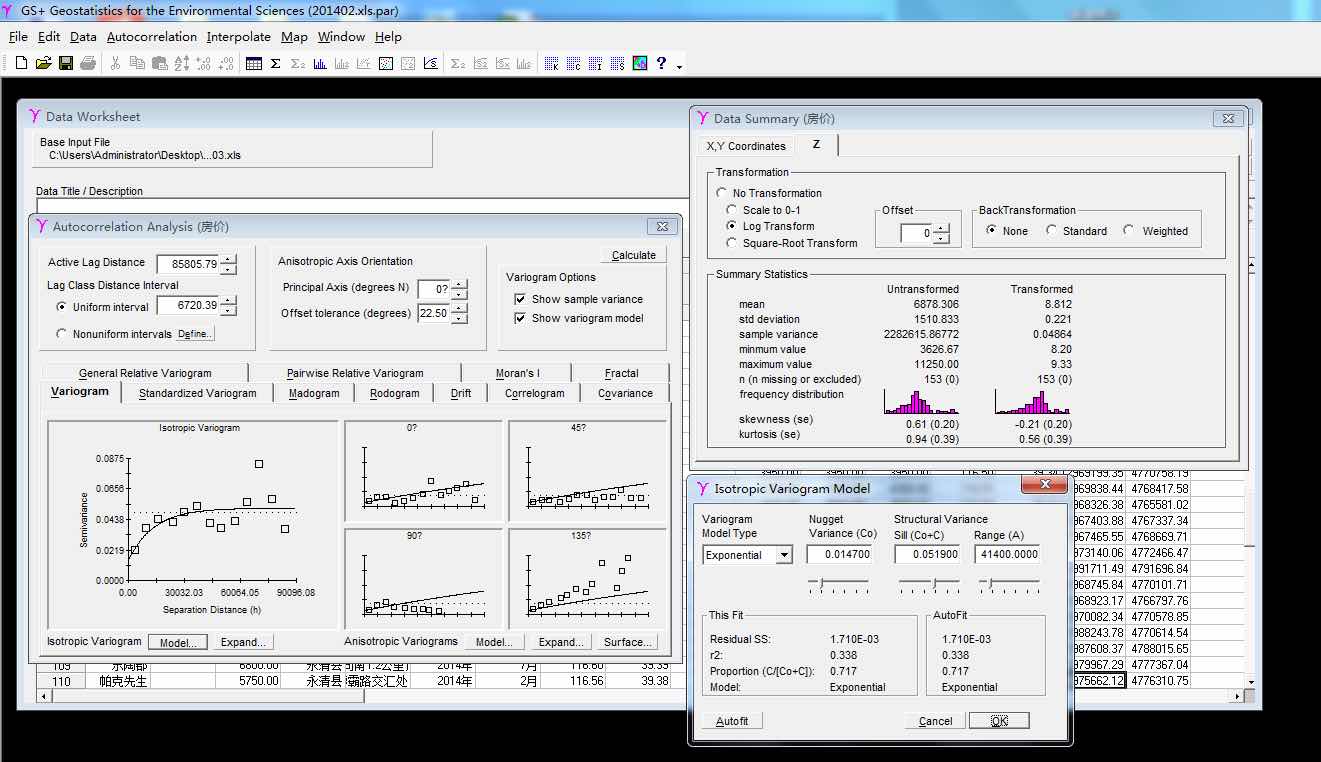Click the Autocorrelation Analysis window title icon
Screen dimensions: 1321x762
pyautogui.click(x=41, y=226)
